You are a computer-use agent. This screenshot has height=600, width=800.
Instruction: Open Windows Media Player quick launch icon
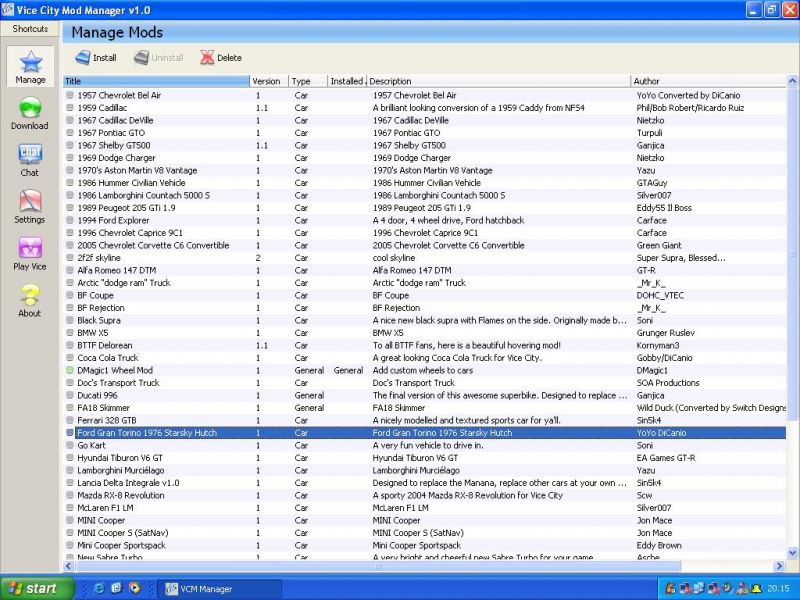point(135,588)
